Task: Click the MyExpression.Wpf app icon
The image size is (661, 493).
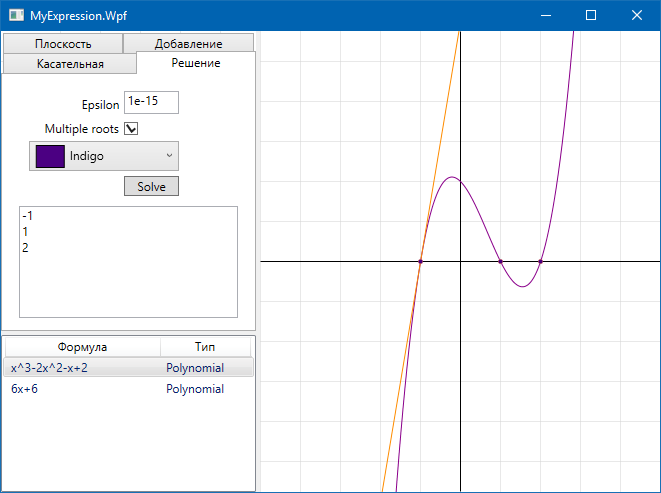Action: pyautogui.click(x=16, y=16)
